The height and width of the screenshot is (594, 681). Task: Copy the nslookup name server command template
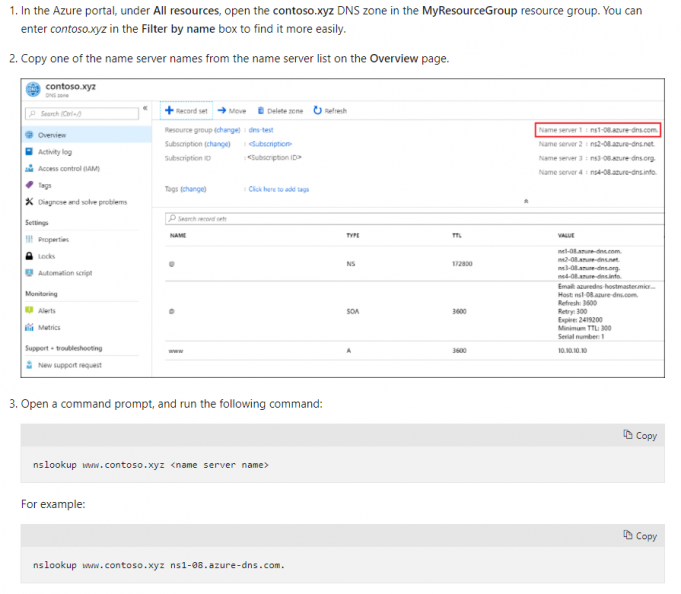(639, 435)
